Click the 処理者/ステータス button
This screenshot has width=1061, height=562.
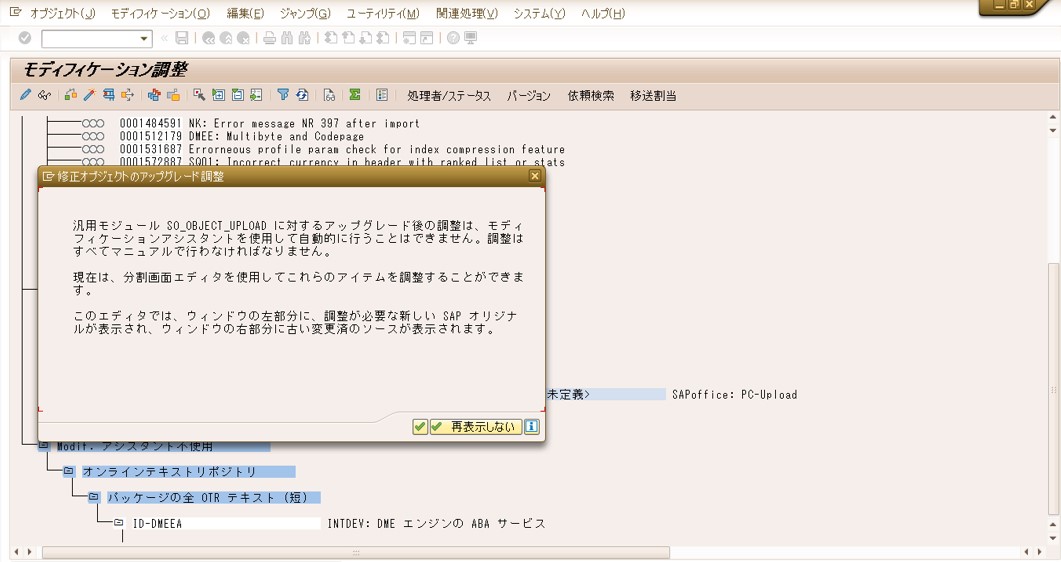[x=449, y=96]
